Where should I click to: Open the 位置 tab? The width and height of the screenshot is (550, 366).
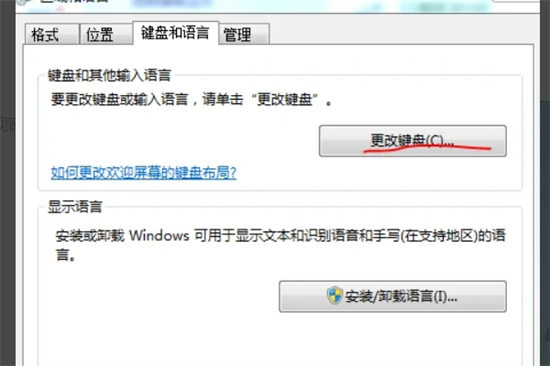[x=107, y=34]
